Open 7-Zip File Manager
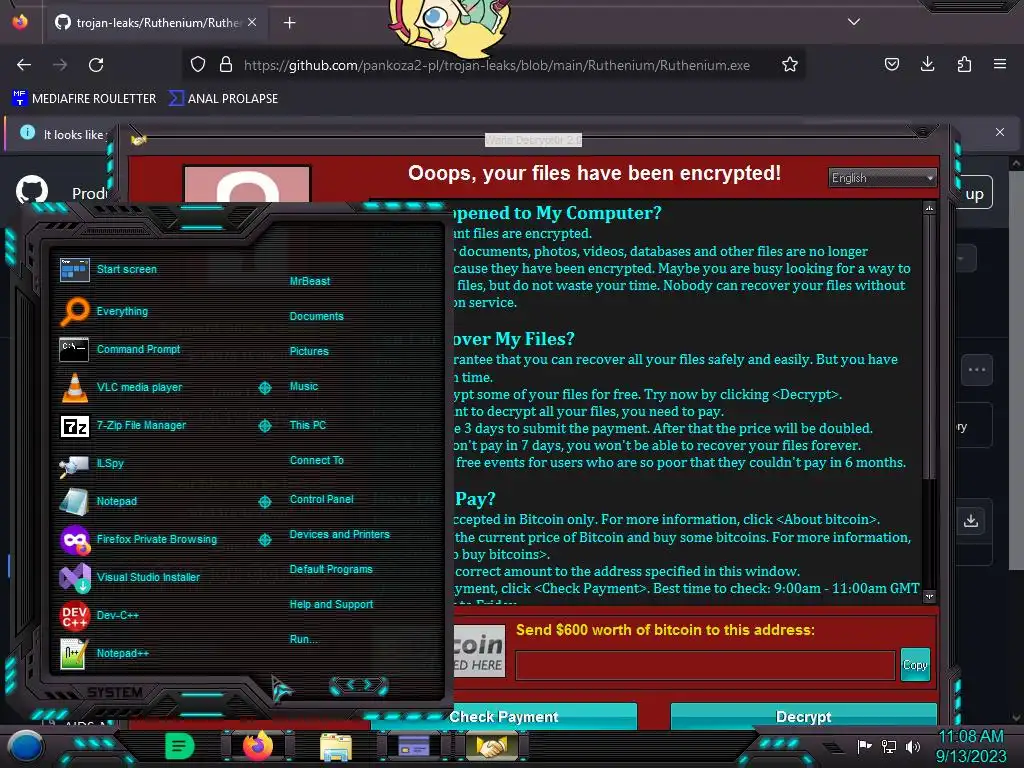 click(x=123, y=426)
